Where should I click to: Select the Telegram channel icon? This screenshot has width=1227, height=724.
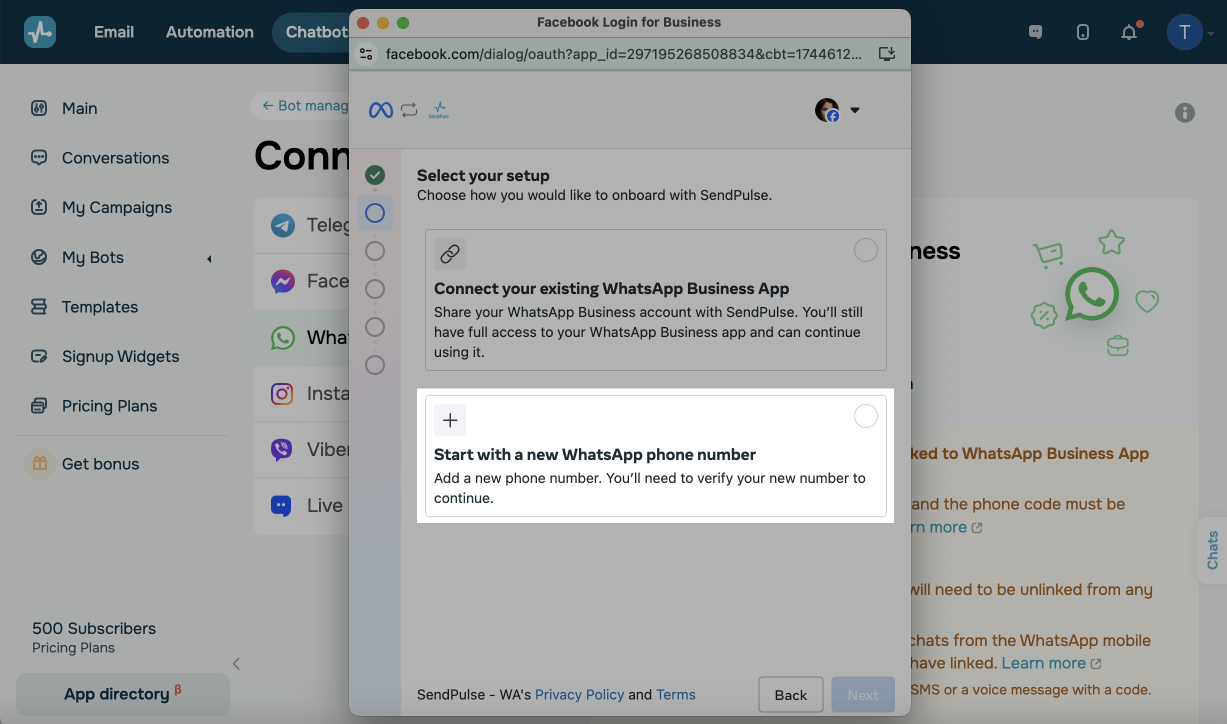pos(283,225)
